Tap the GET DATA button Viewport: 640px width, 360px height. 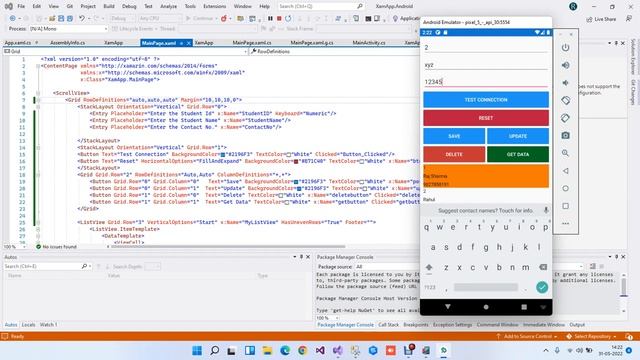(x=518, y=155)
